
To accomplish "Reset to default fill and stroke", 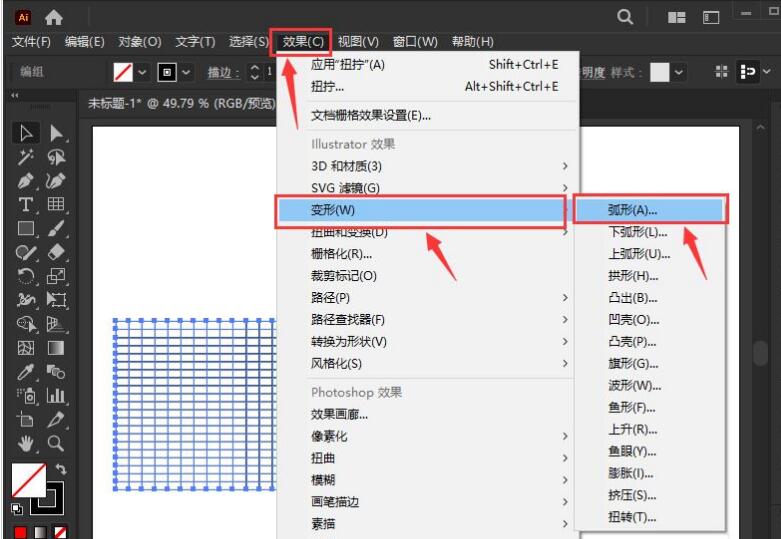I will (16, 509).
